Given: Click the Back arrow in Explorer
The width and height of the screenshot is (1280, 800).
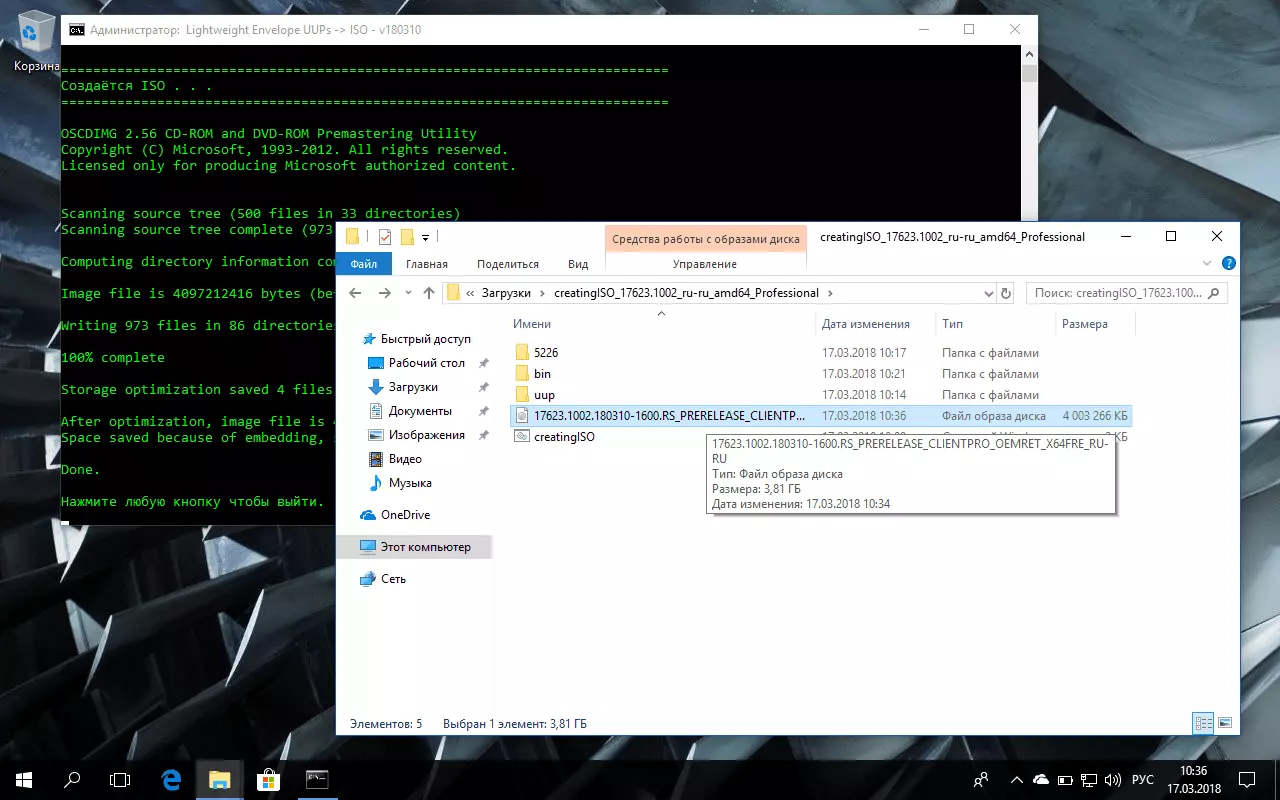Looking at the screenshot, I should 354,293.
